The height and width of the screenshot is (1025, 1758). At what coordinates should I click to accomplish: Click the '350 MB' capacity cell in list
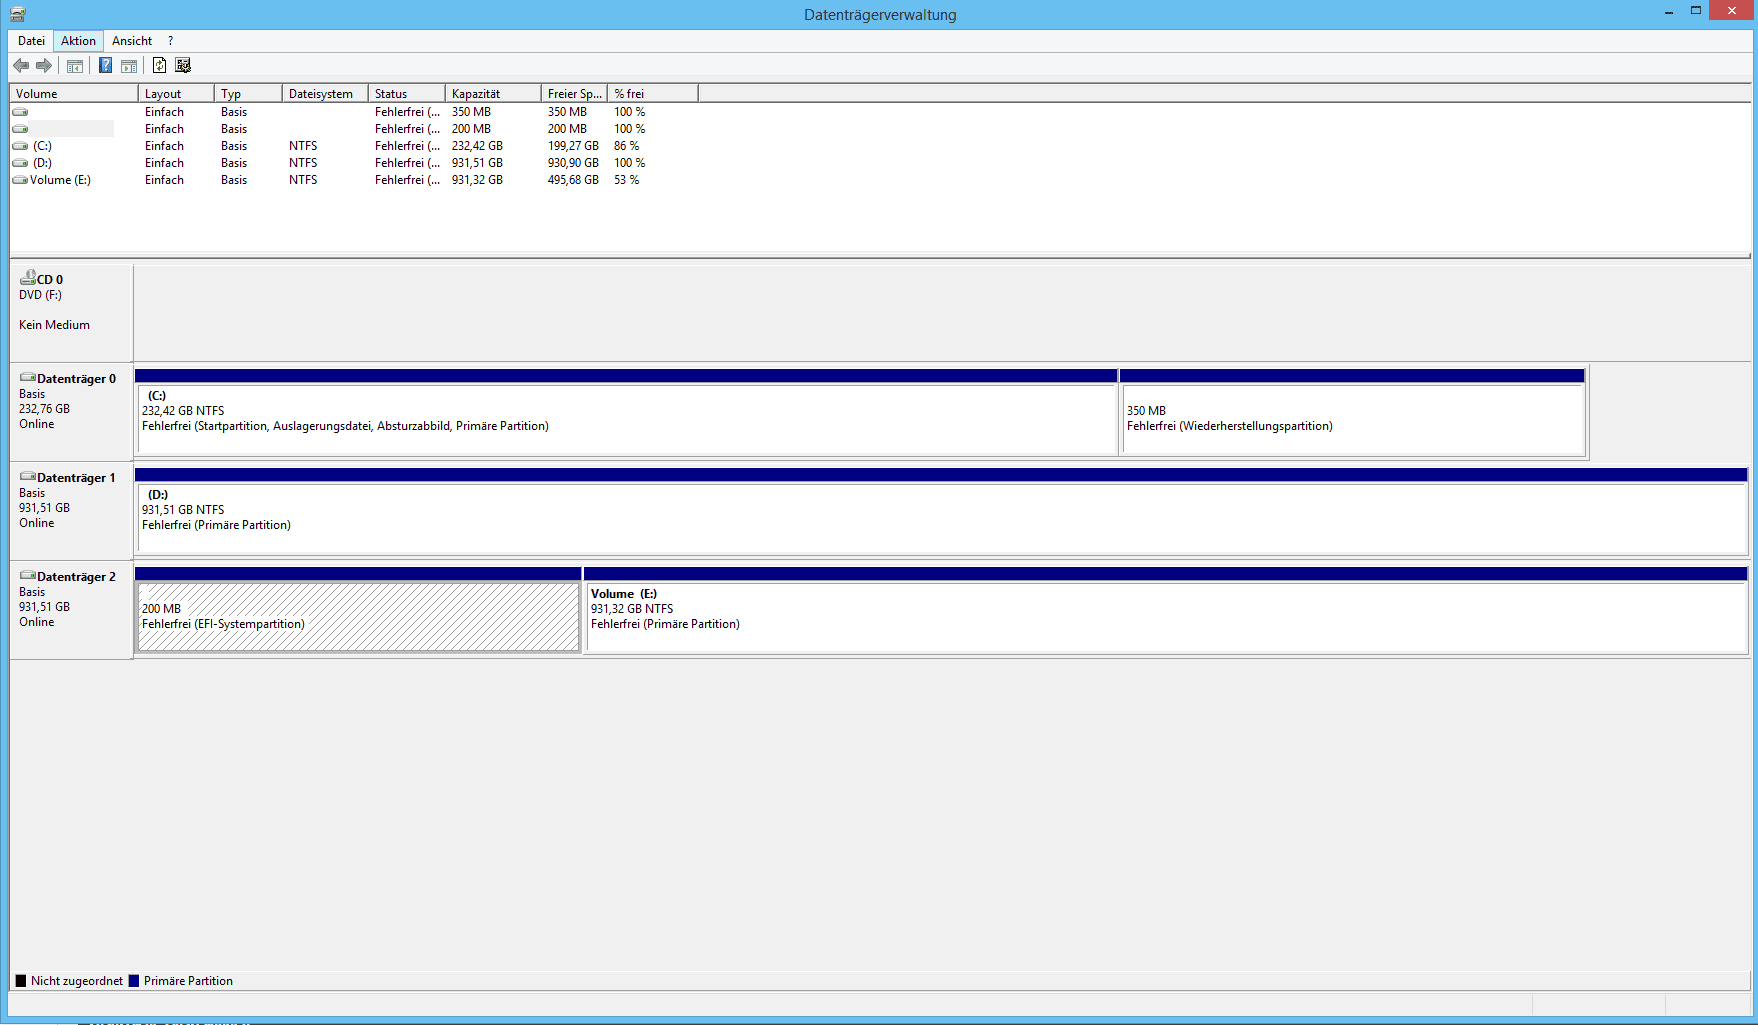pos(471,112)
